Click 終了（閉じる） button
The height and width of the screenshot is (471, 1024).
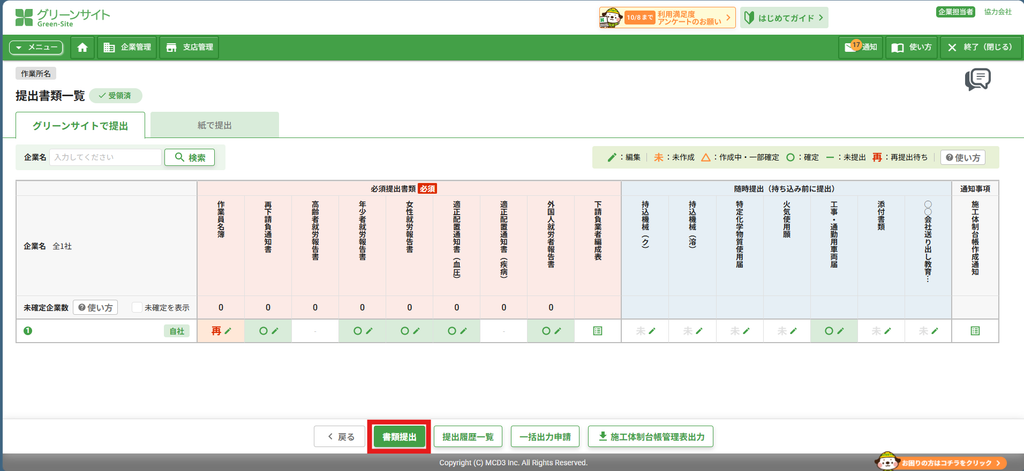(980, 48)
